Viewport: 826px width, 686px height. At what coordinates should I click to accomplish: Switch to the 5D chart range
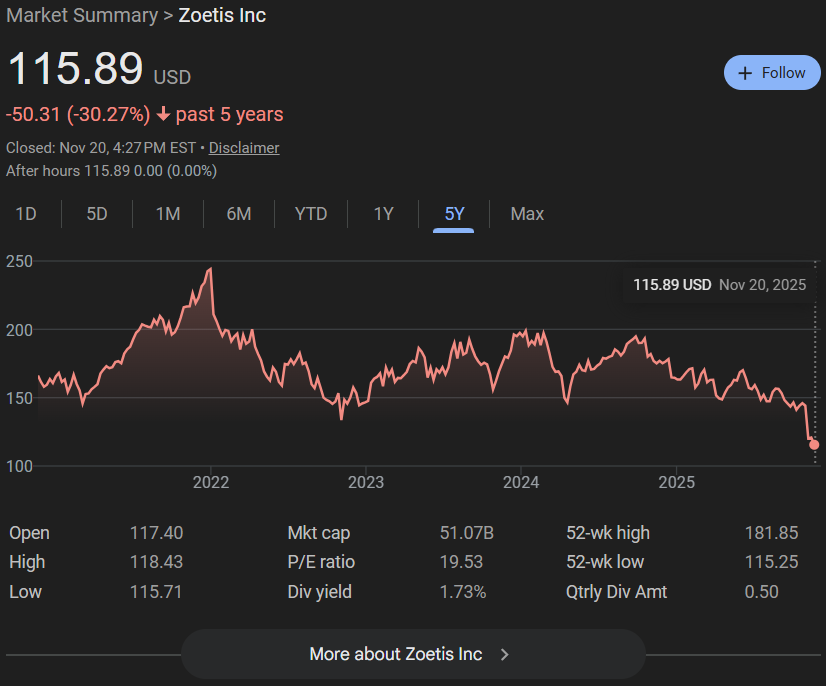pos(97,214)
